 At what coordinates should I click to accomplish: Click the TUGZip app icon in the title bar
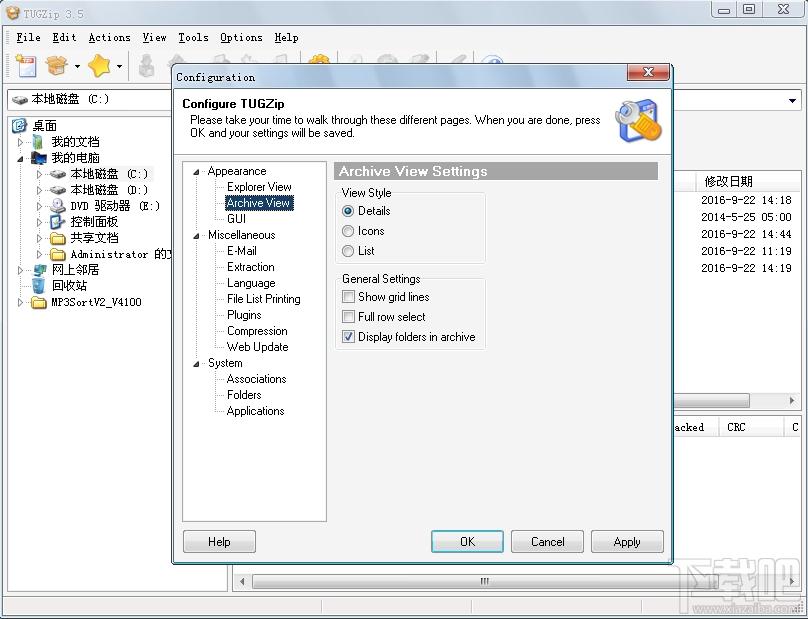click(x=12, y=12)
